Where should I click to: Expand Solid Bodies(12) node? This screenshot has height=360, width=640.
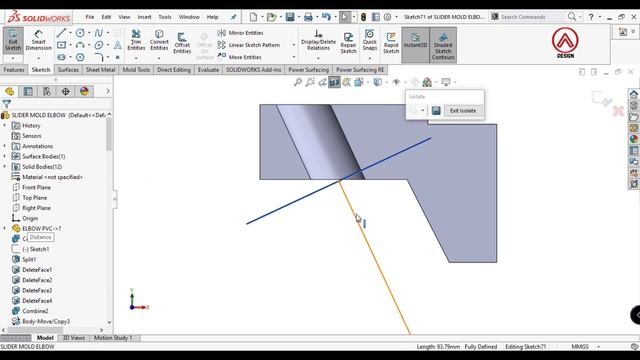point(4,167)
